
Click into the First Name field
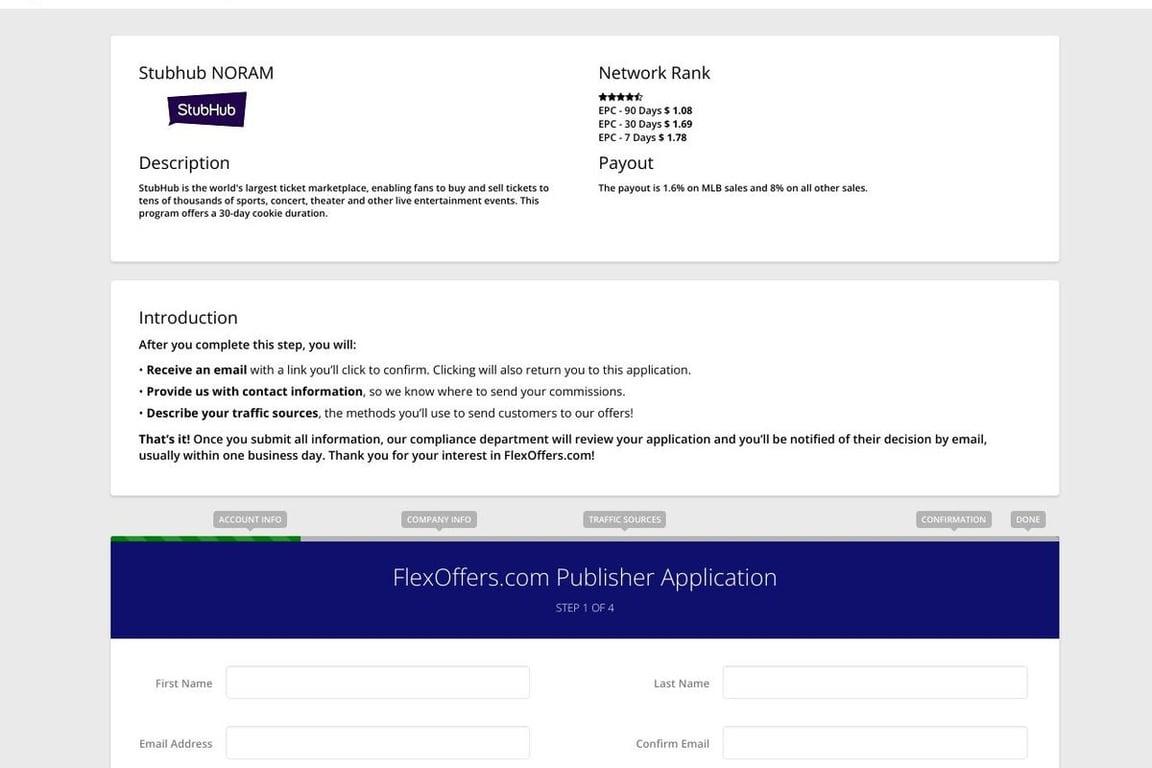click(377, 682)
